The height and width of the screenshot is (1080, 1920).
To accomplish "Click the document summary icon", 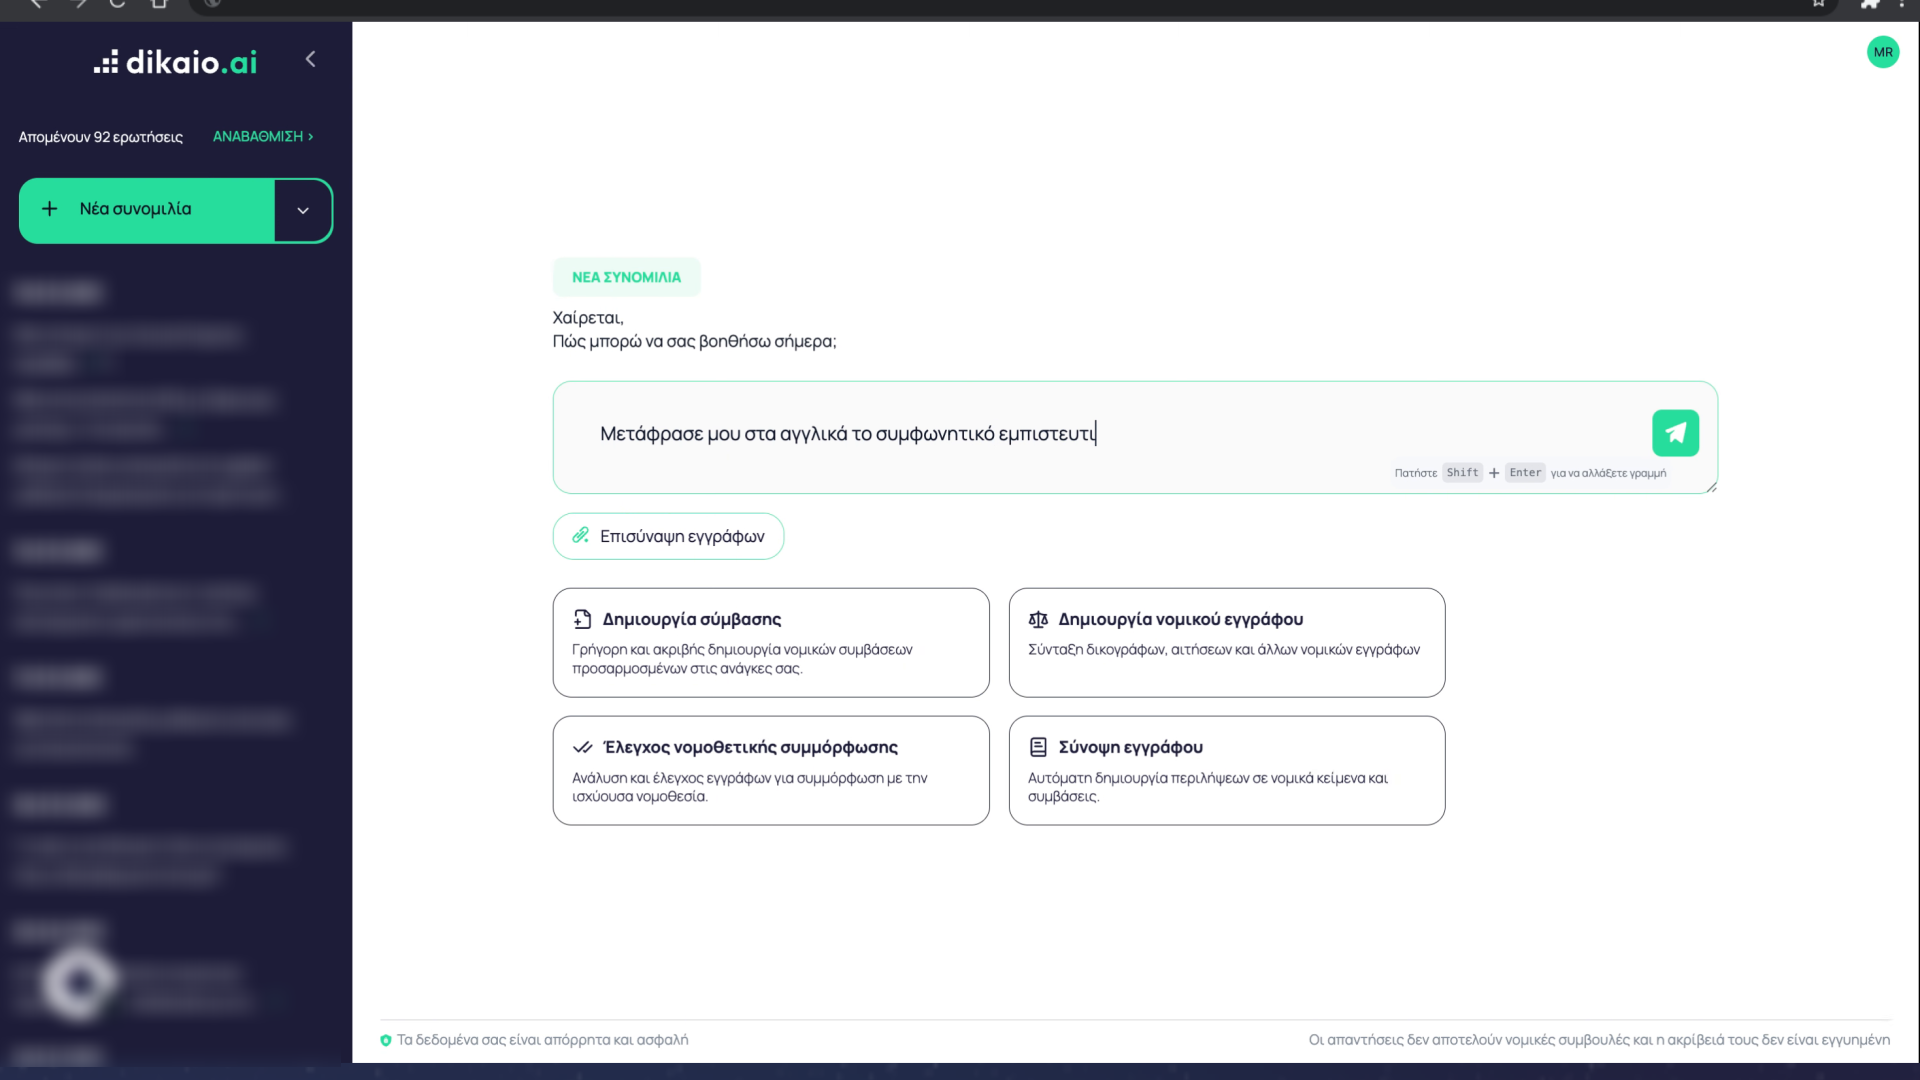I will click(x=1038, y=748).
